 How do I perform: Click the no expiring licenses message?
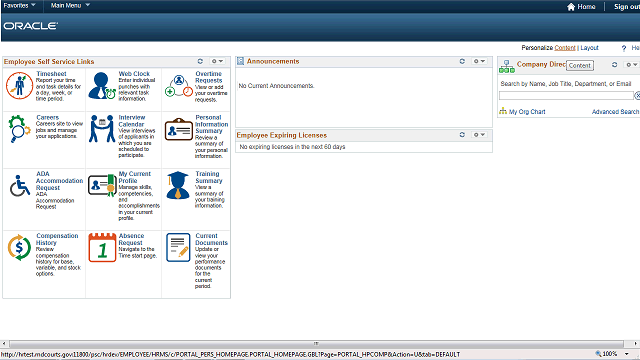292,147
